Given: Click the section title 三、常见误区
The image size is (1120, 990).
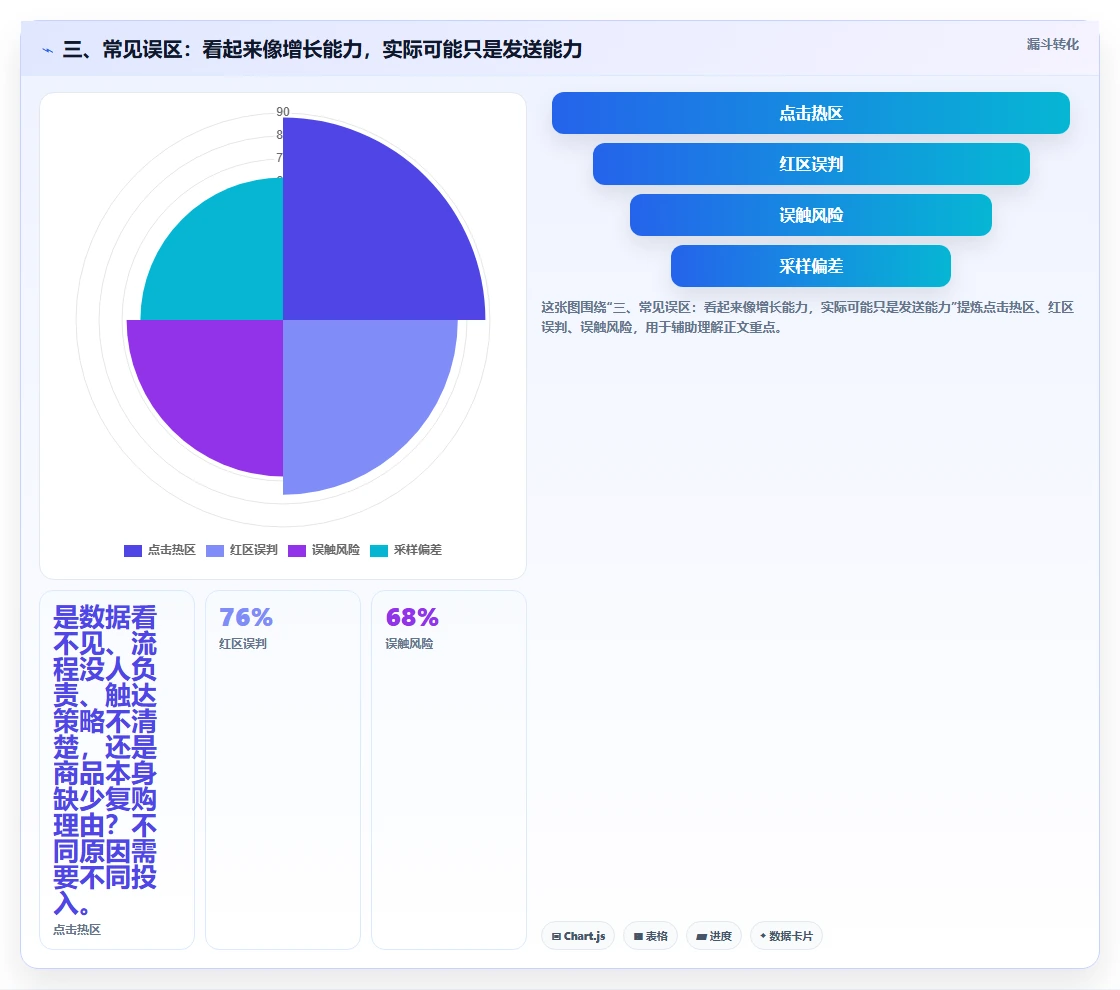Looking at the screenshot, I should coord(322,49).
